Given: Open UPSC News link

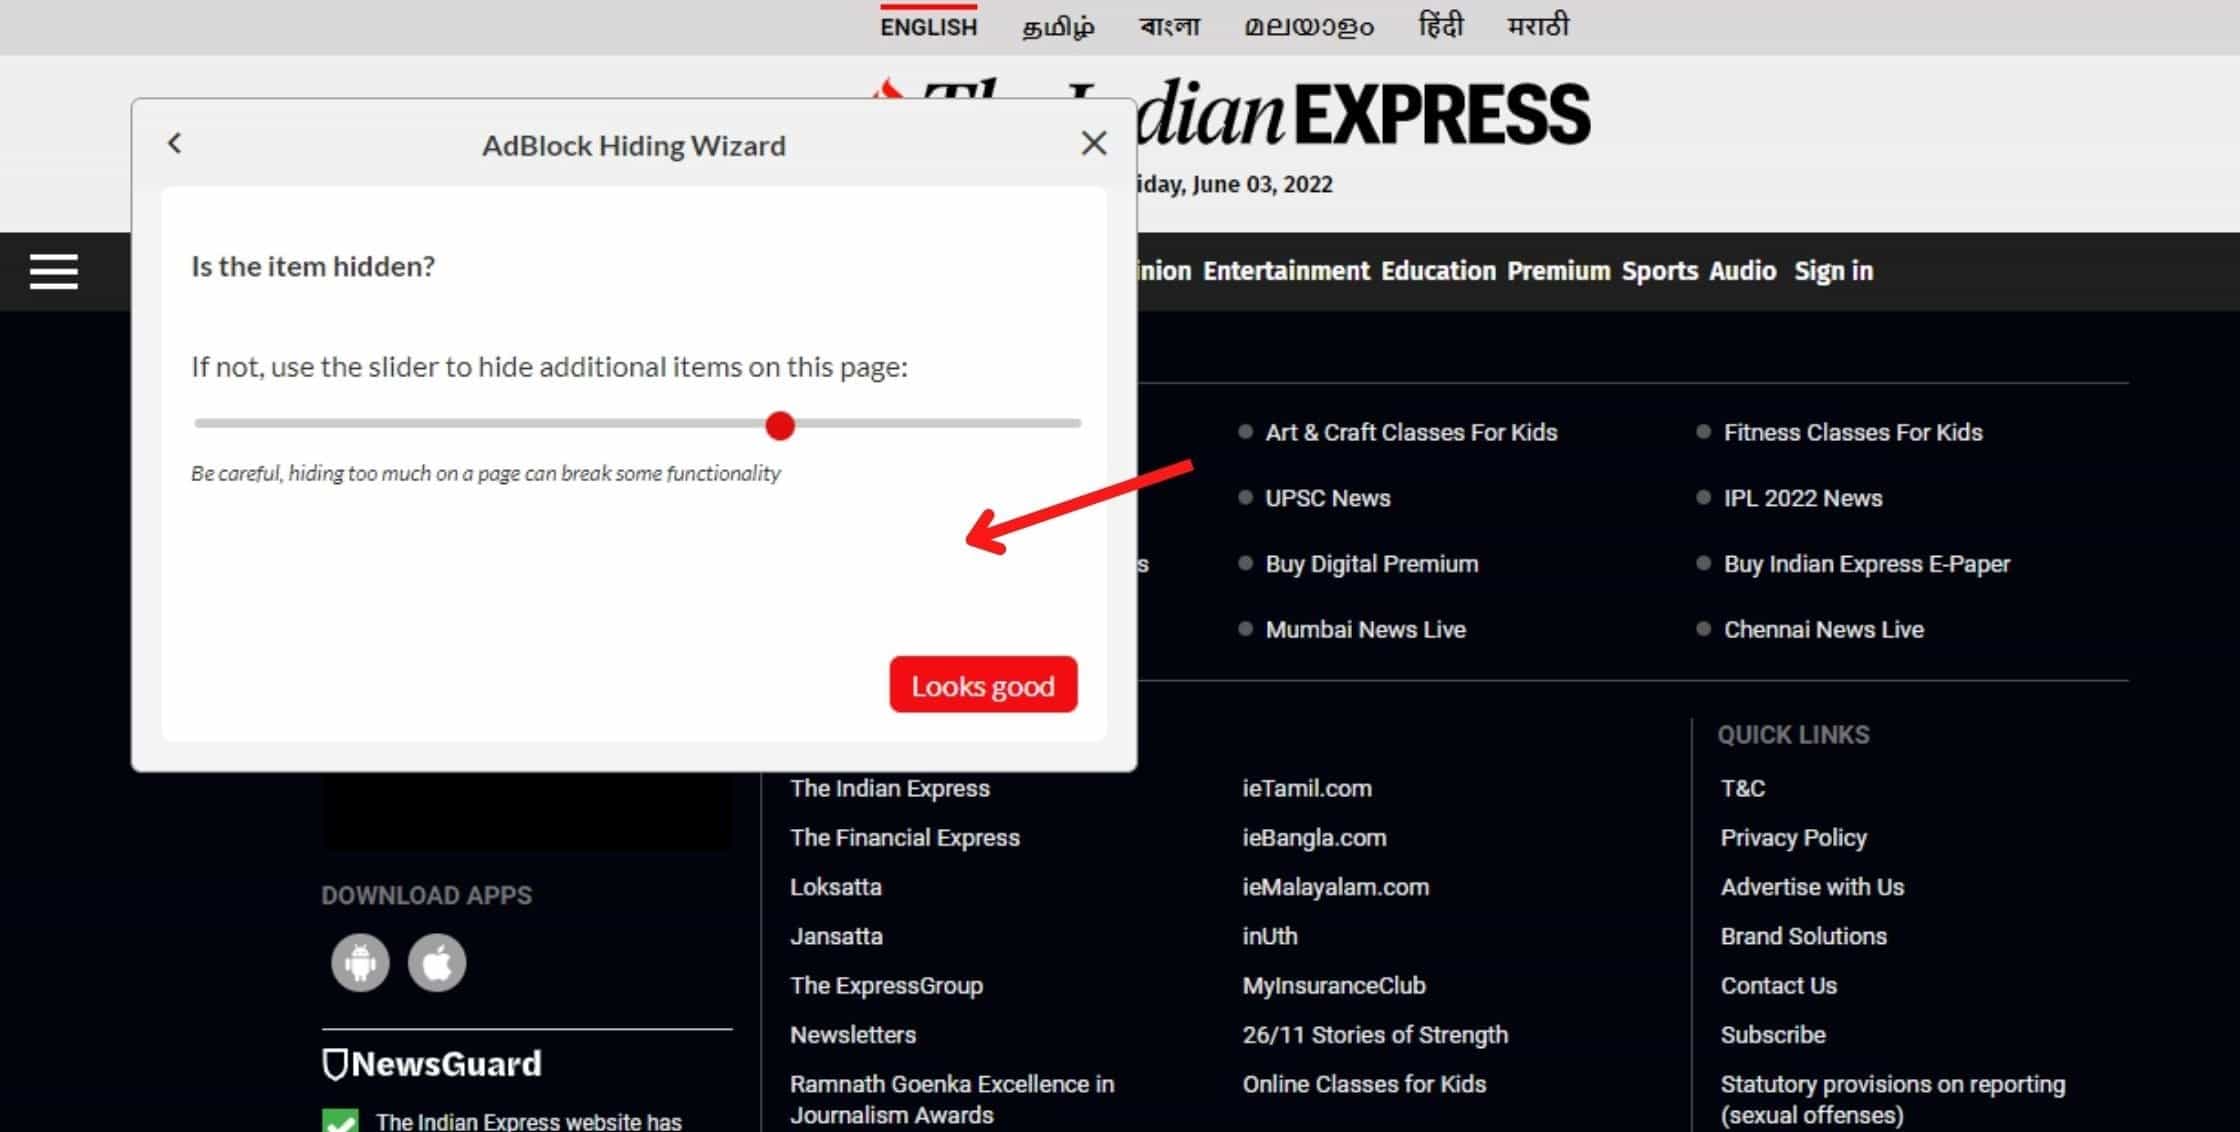Looking at the screenshot, I should 1327,498.
